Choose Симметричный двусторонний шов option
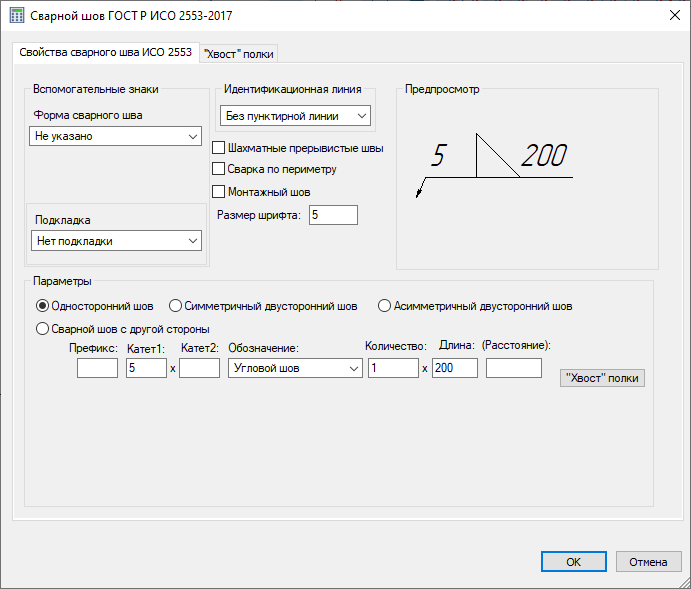Image resolution: width=691 pixels, height=589 pixels. click(176, 306)
